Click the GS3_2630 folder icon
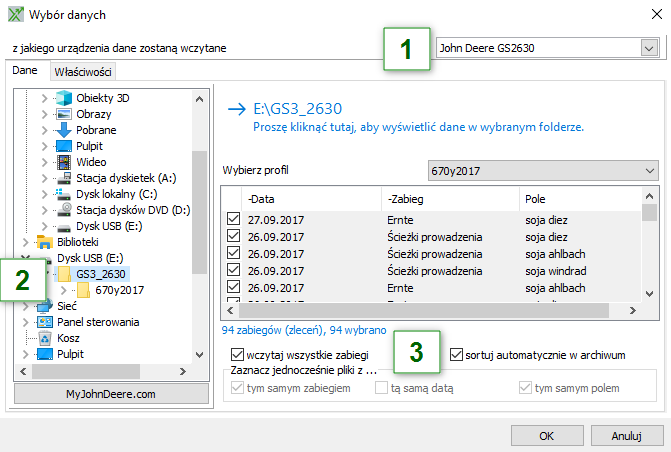 tap(64, 274)
